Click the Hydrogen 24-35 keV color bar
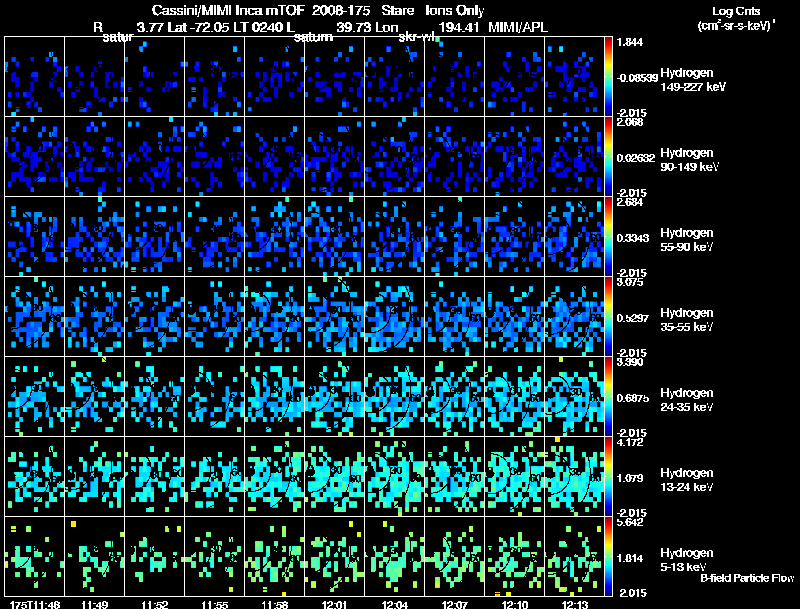 tap(608, 397)
